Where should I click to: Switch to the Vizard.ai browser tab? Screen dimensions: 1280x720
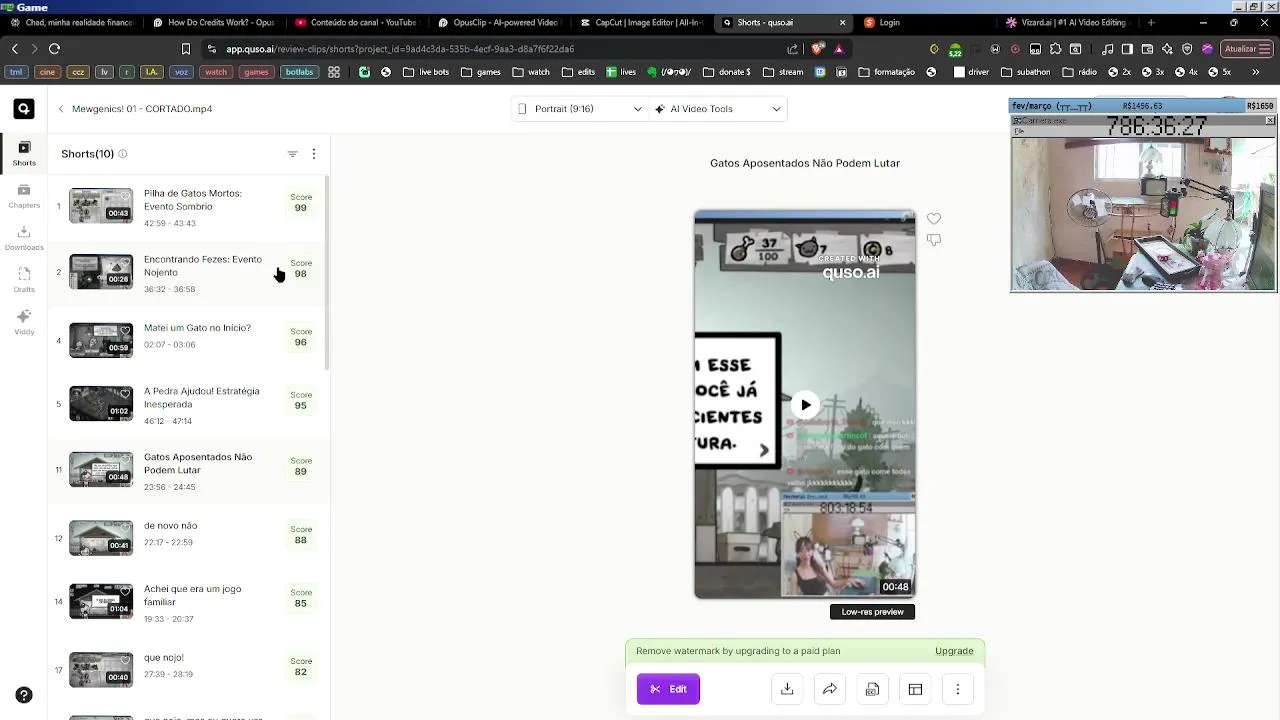[1068, 22]
